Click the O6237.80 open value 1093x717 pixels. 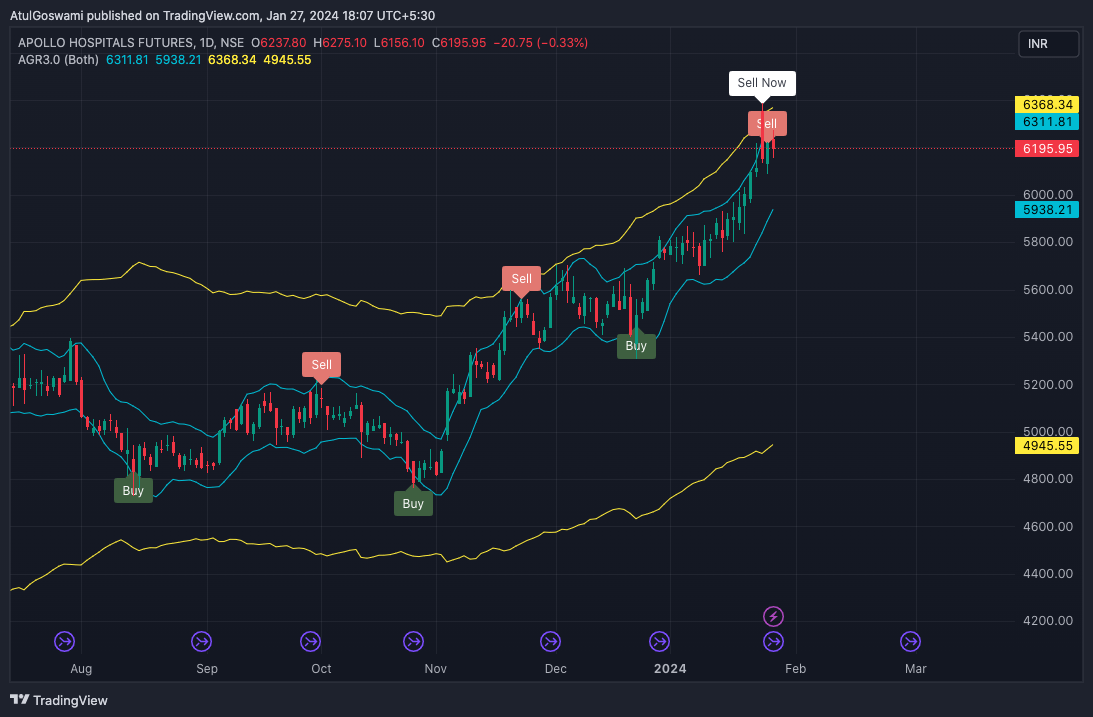coord(279,43)
